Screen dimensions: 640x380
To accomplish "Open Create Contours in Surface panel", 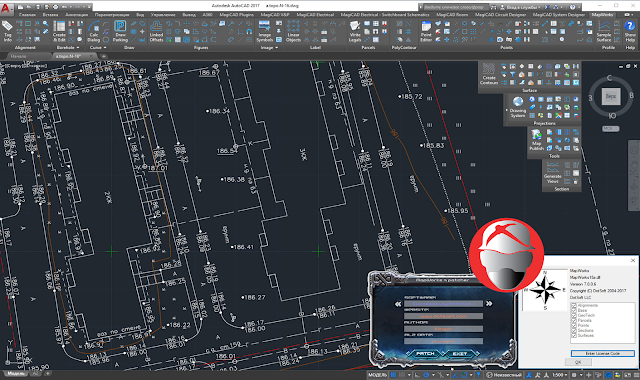I will click(489, 74).
